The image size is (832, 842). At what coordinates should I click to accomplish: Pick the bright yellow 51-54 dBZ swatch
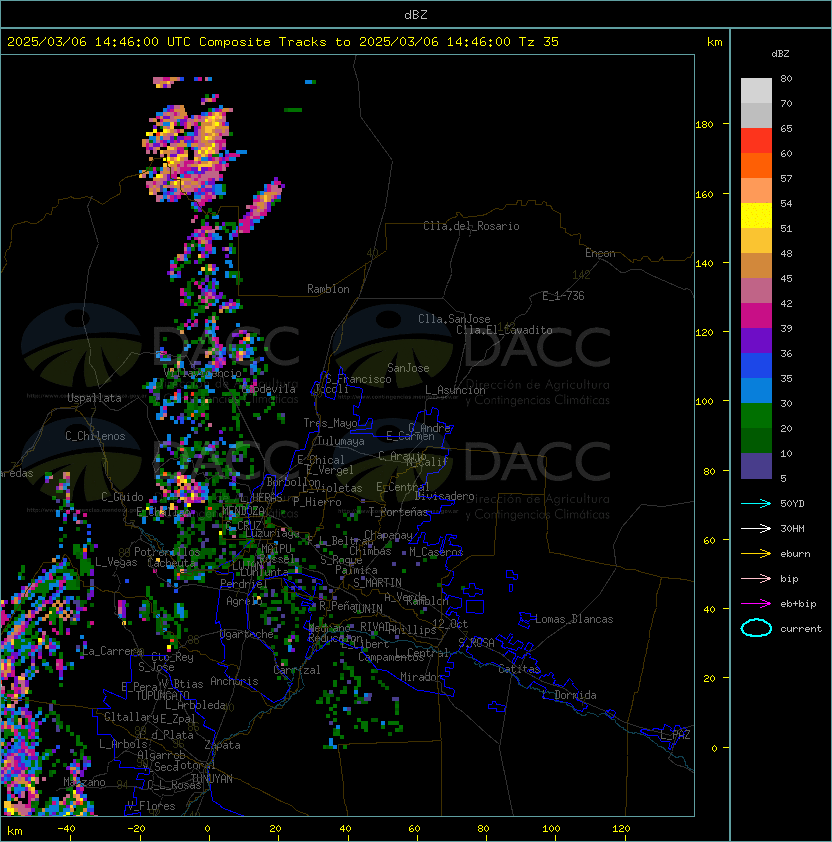coord(756,215)
